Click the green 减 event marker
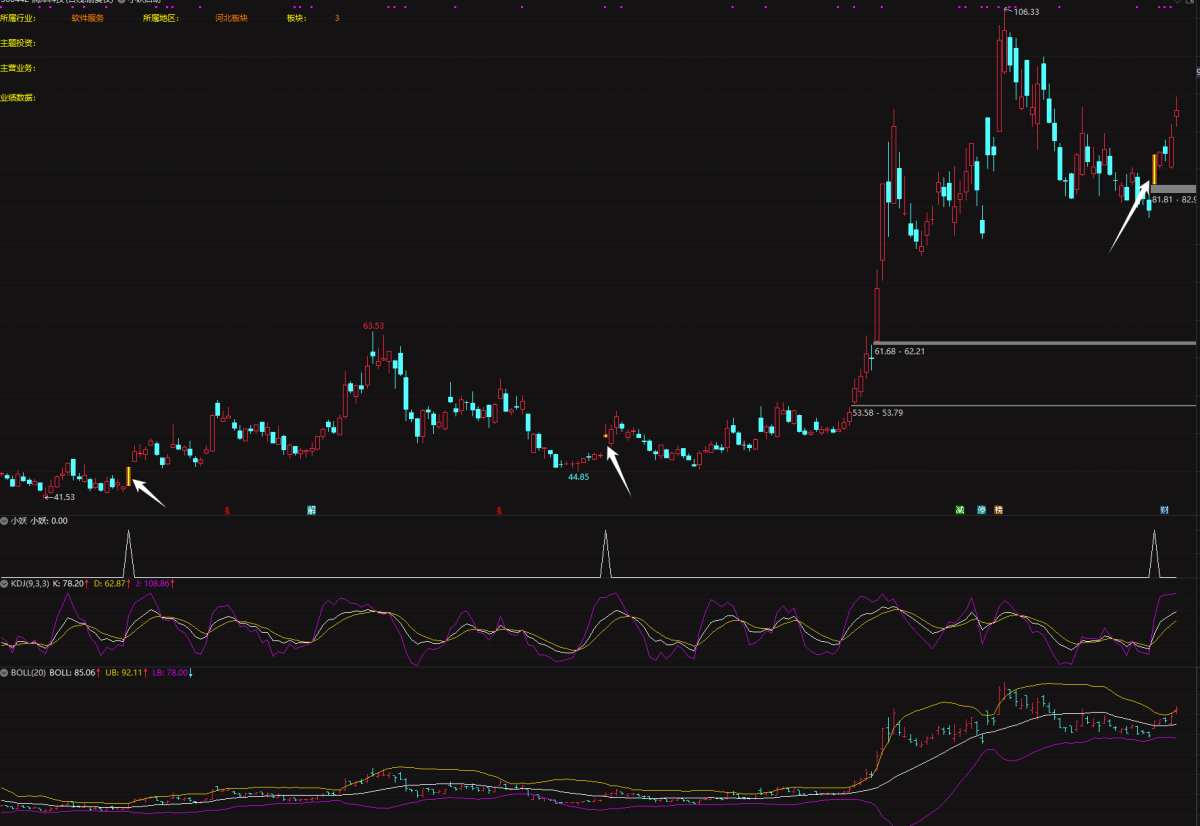 coord(960,509)
